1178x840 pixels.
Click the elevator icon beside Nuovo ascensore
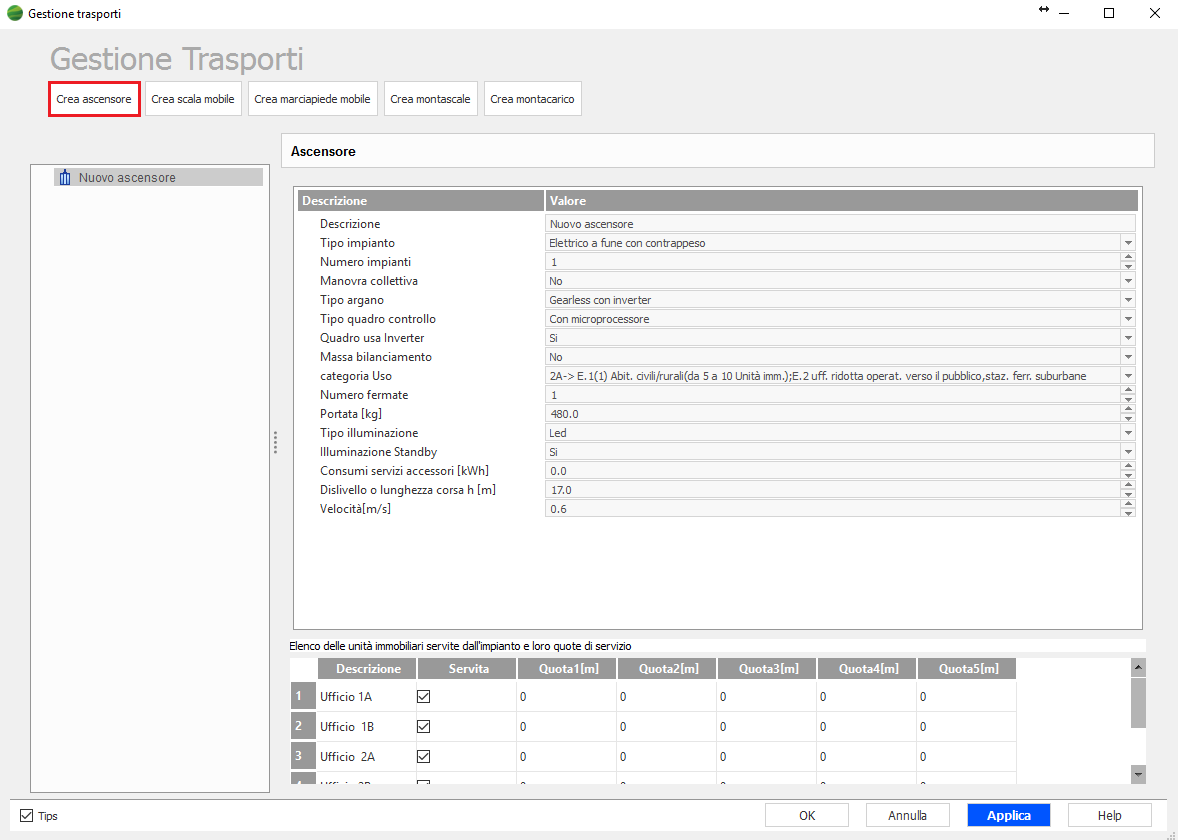65,178
